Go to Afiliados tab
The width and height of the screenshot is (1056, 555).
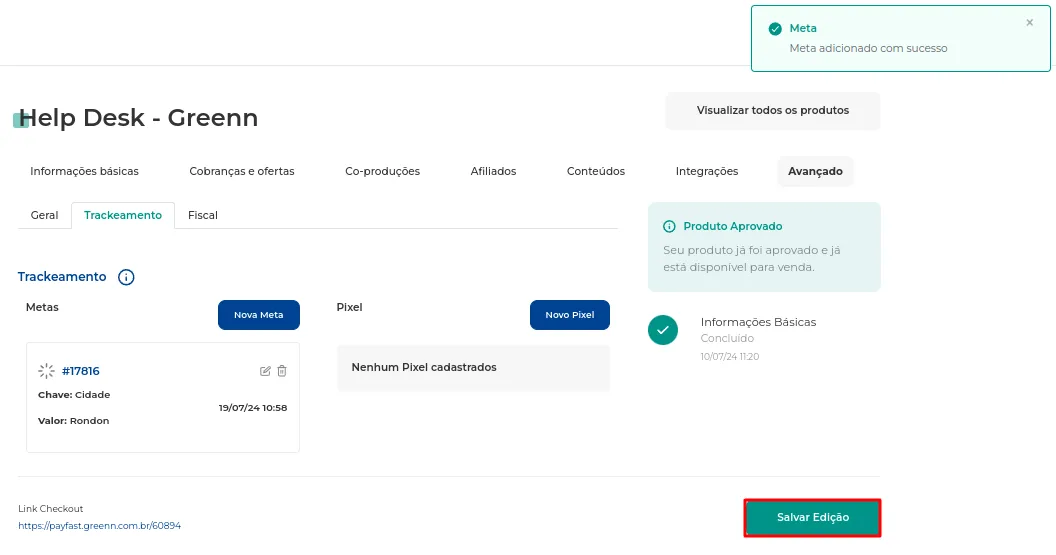coord(493,171)
